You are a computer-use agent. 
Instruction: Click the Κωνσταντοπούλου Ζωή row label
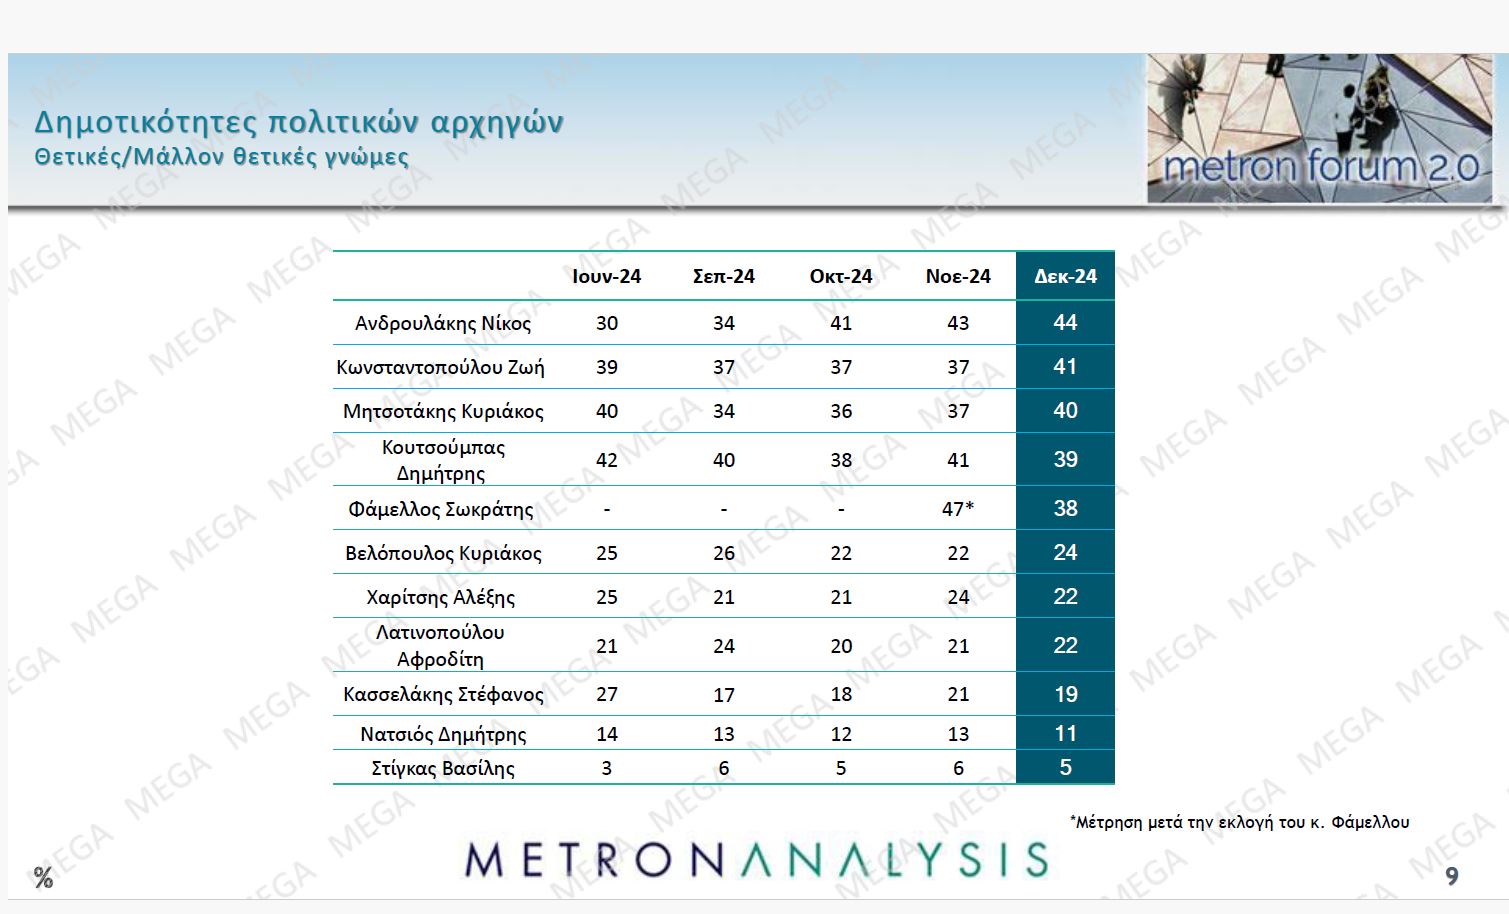coord(440,367)
